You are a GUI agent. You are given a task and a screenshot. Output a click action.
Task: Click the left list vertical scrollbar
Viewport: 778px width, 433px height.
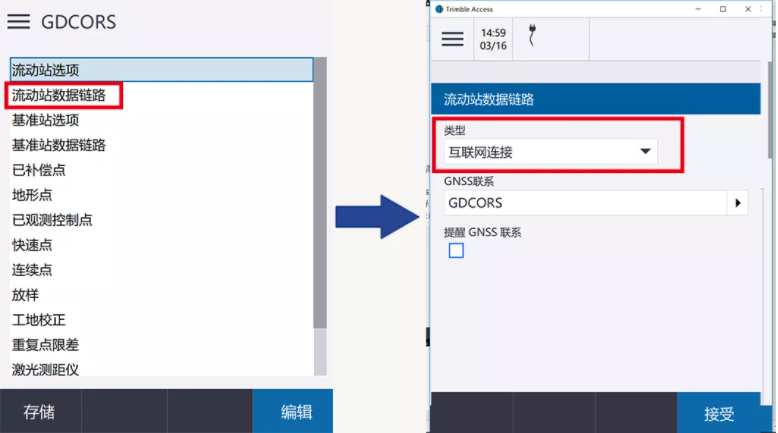[320, 200]
